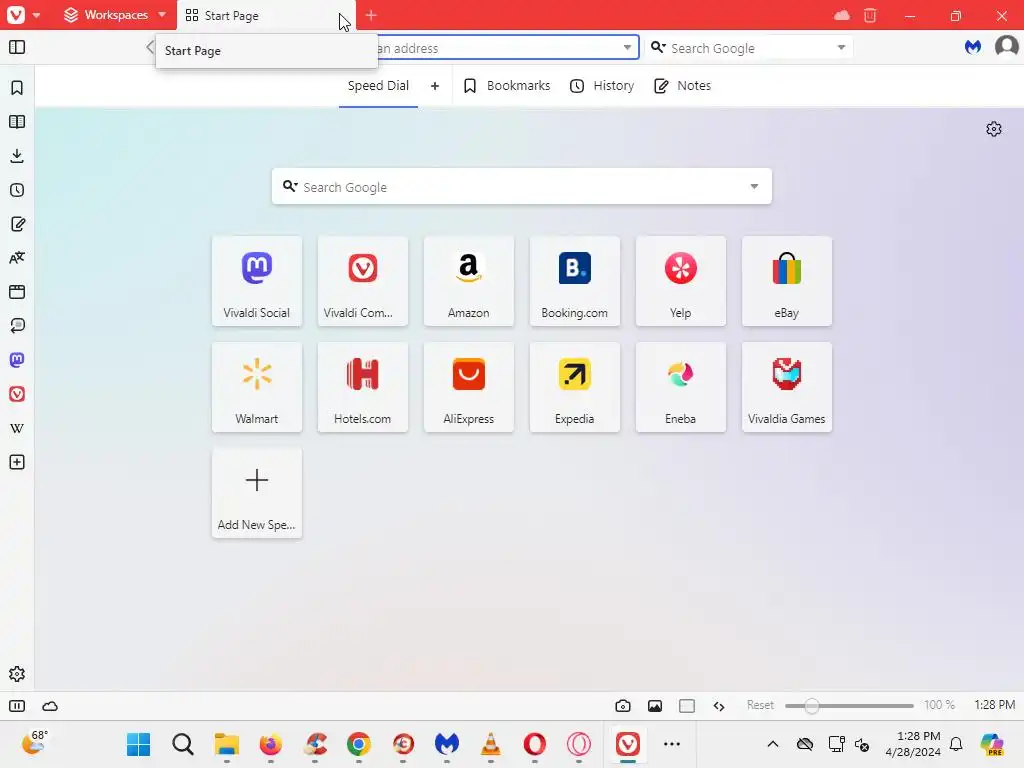This screenshot has width=1024, height=768.
Task: Click in the Speed Dial search field
Action: (x=522, y=187)
